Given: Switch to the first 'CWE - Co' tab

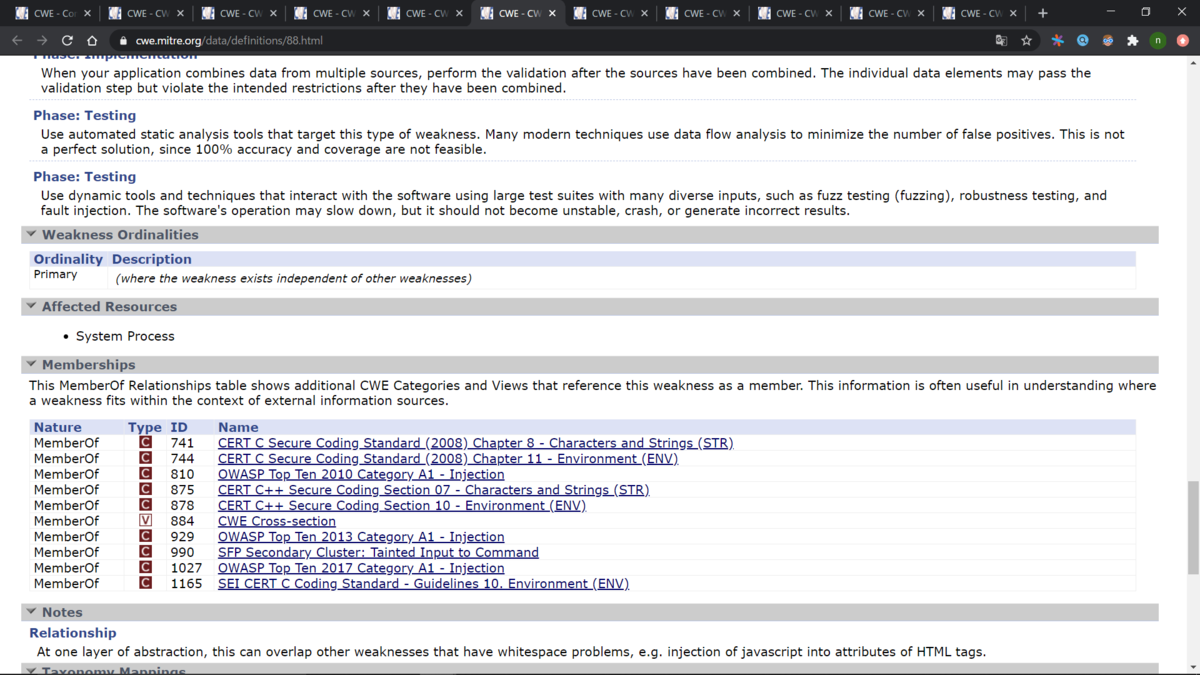Looking at the screenshot, I should [52, 13].
